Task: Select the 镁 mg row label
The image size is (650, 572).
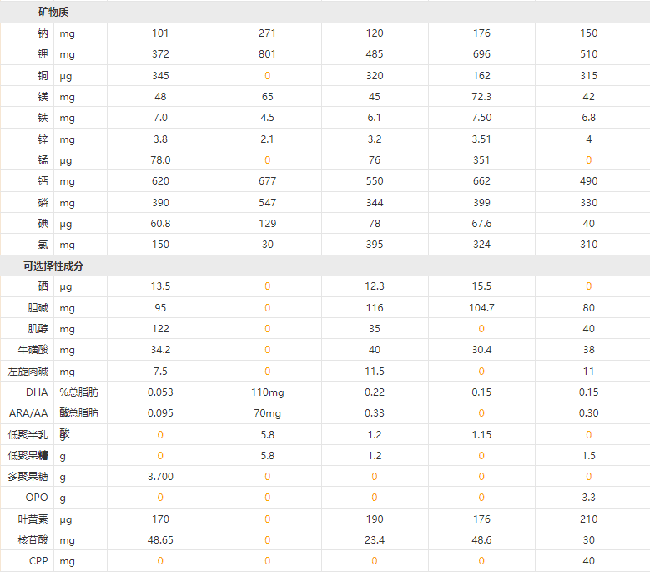Action: pyautogui.click(x=43, y=97)
